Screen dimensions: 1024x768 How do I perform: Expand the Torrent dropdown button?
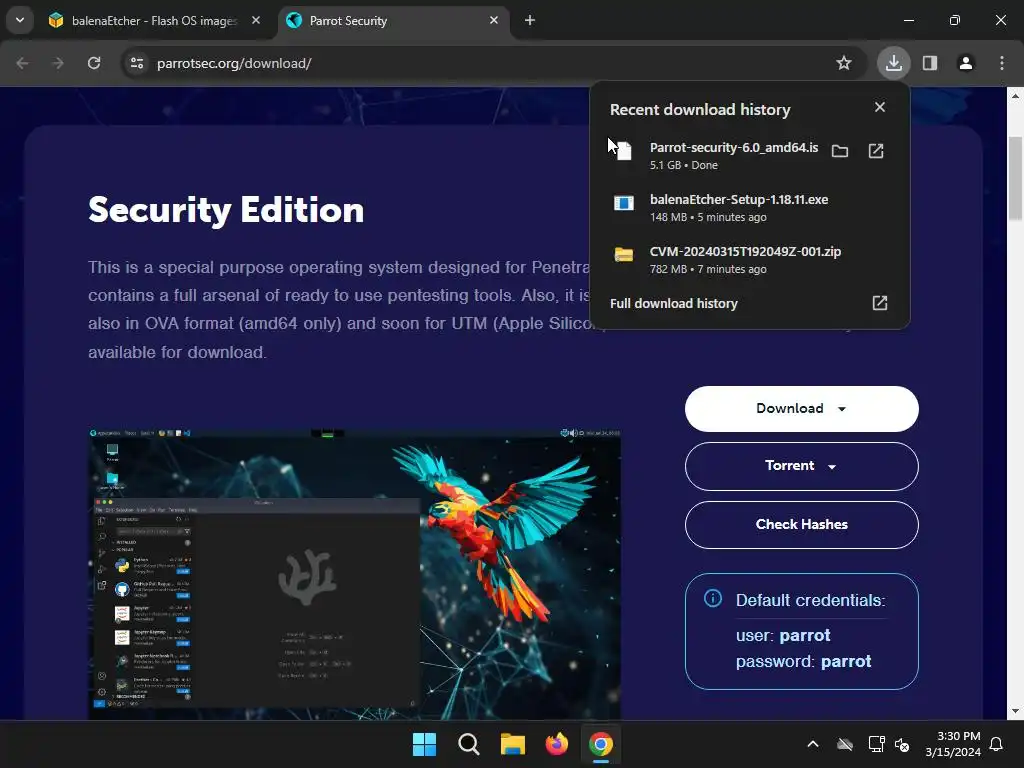801,466
